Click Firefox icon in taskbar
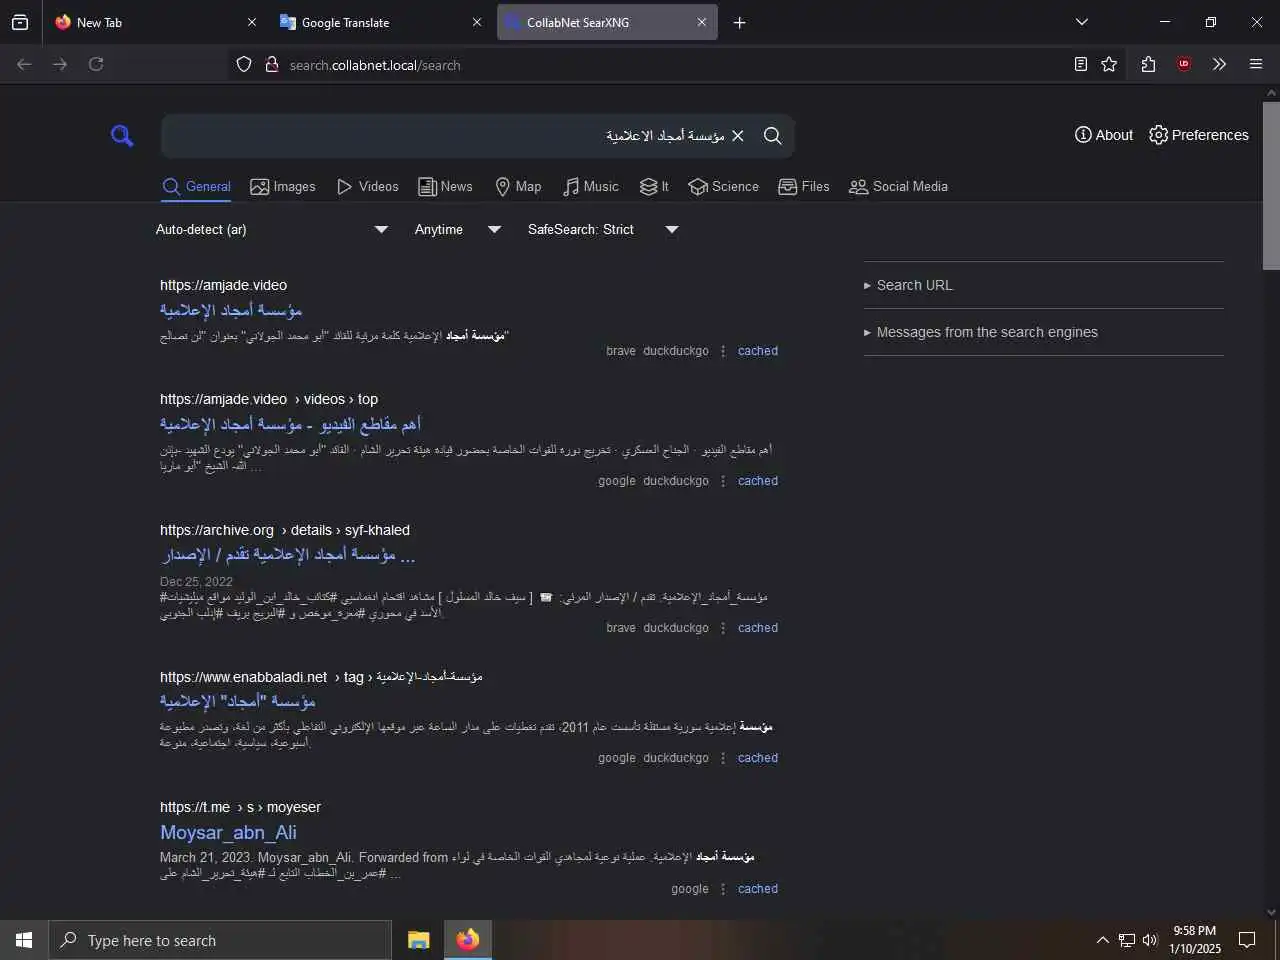The image size is (1280, 960). [x=467, y=940]
